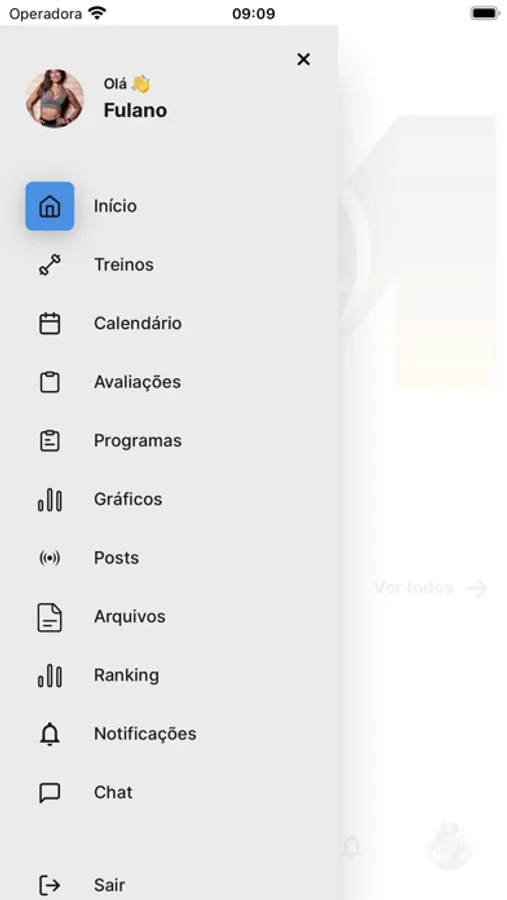
Task: Go to the Calendário menu item
Action: tap(138, 323)
